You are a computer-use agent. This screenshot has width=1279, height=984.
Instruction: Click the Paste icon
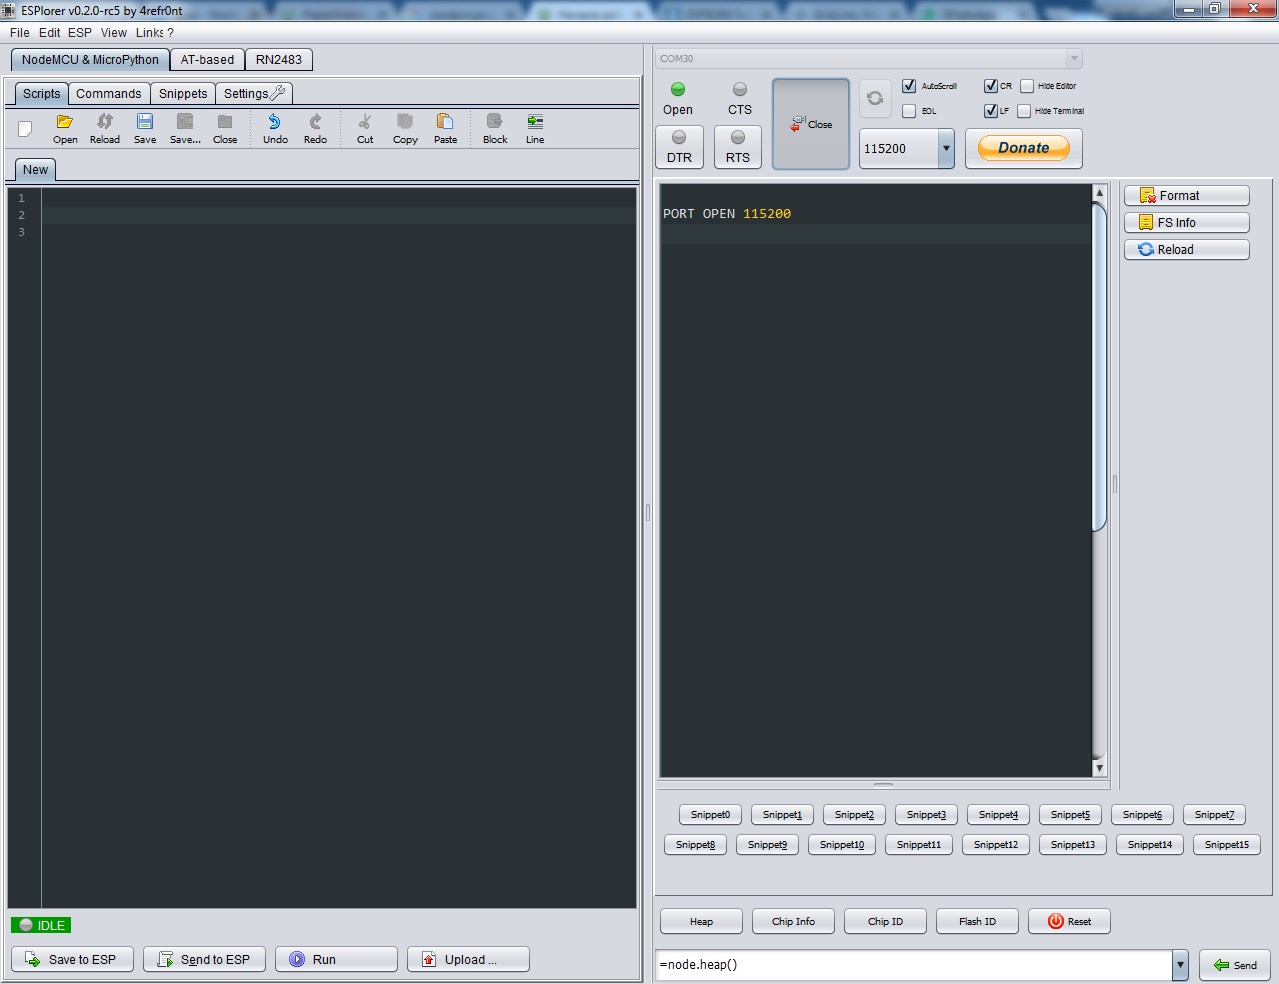pyautogui.click(x=445, y=128)
